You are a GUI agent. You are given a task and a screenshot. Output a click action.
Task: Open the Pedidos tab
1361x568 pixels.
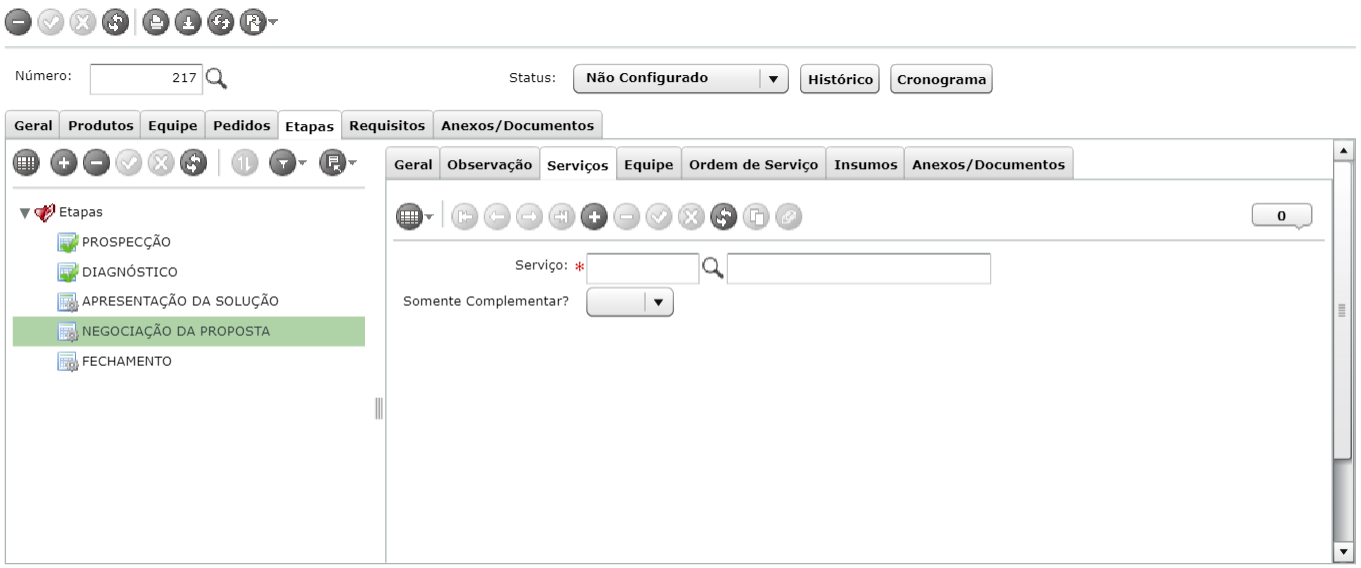(x=241, y=125)
